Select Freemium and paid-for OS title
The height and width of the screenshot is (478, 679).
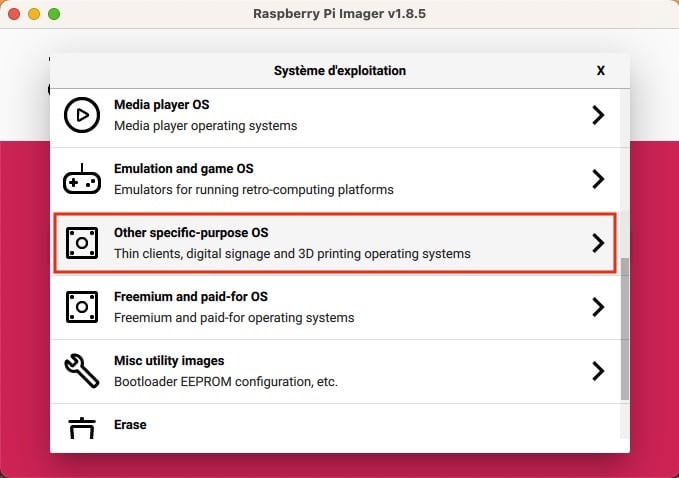click(x=191, y=297)
